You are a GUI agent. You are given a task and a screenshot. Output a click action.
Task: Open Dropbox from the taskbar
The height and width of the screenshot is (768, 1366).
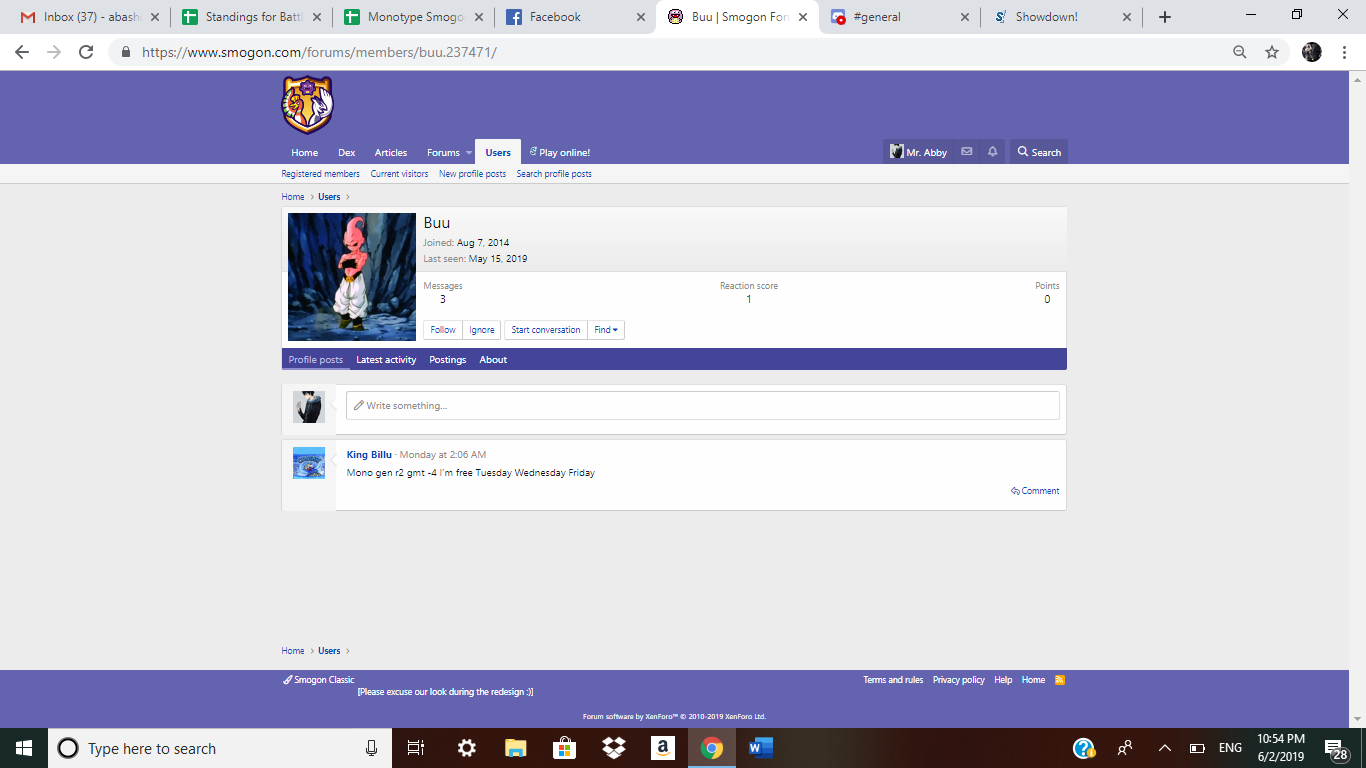coord(613,748)
